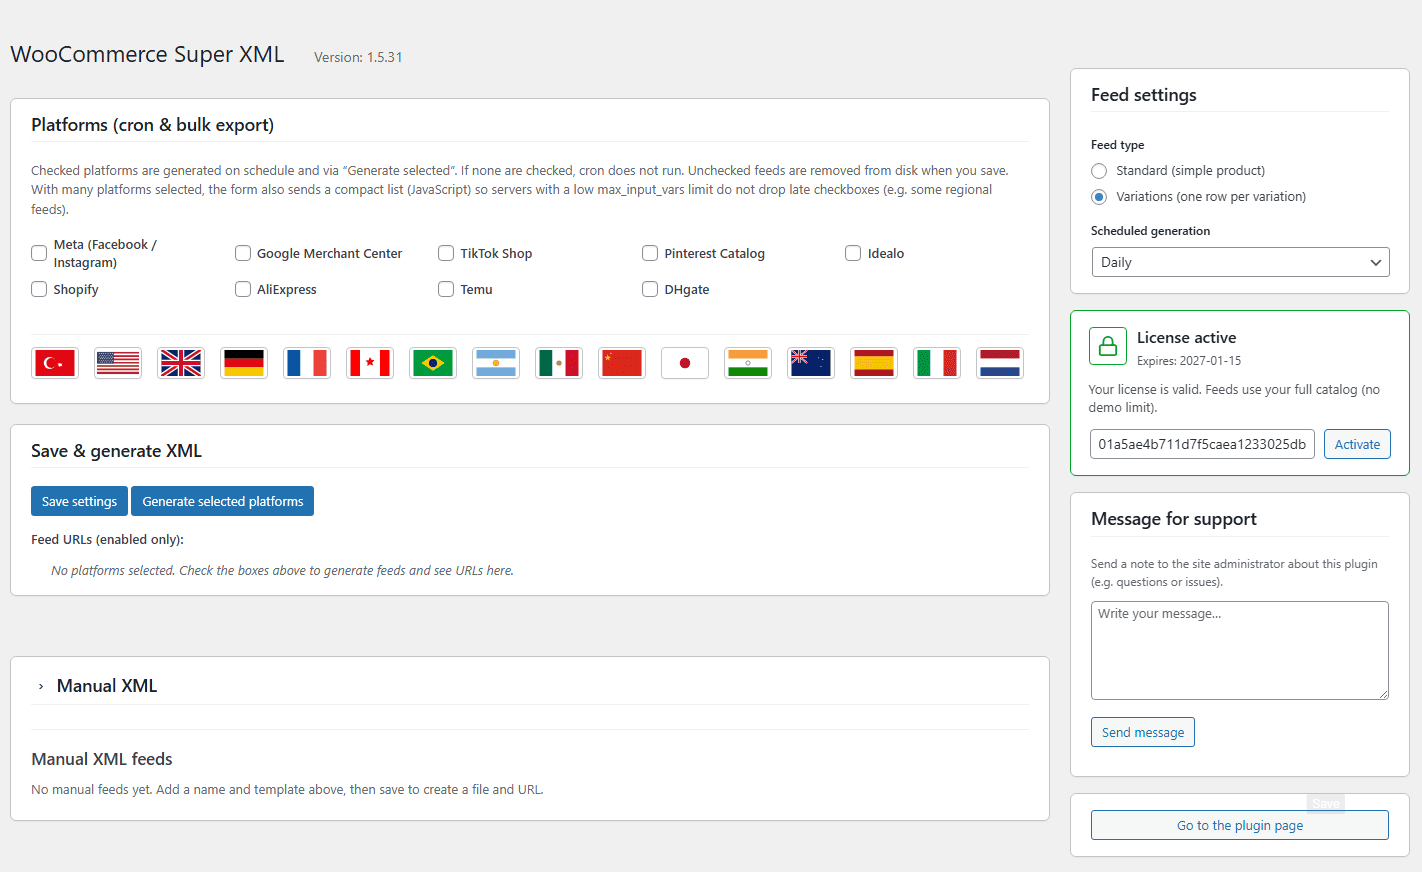Click the green license lock icon

(x=1108, y=347)
